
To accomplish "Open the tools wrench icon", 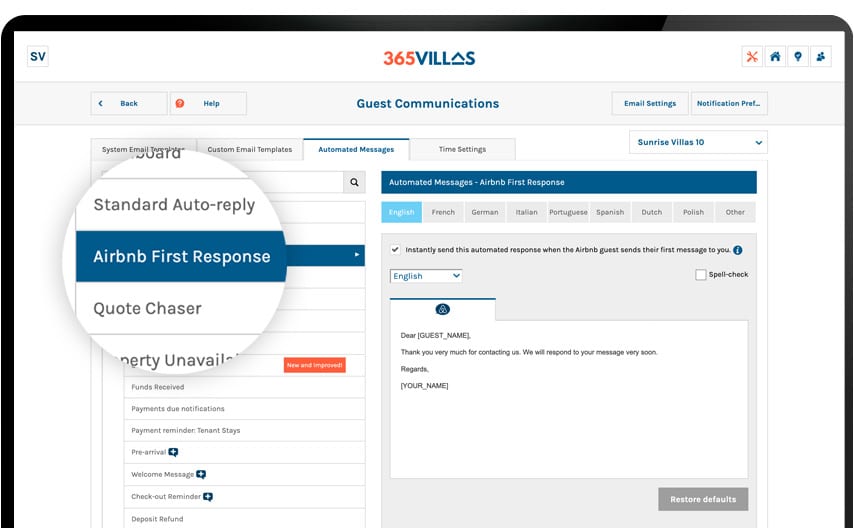I will (752, 57).
